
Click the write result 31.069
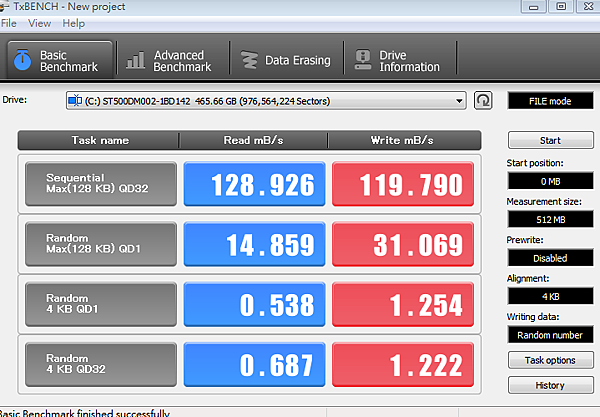(x=403, y=244)
